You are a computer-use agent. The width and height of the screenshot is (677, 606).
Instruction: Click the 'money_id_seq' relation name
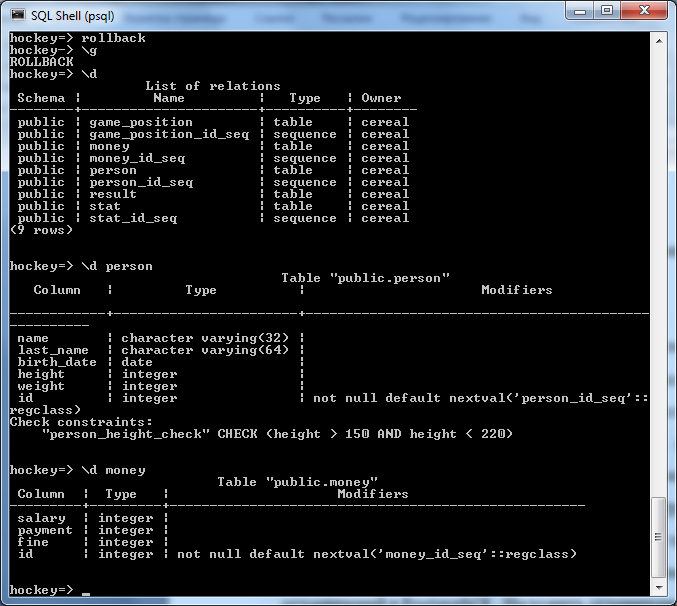[x=137, y=158]
